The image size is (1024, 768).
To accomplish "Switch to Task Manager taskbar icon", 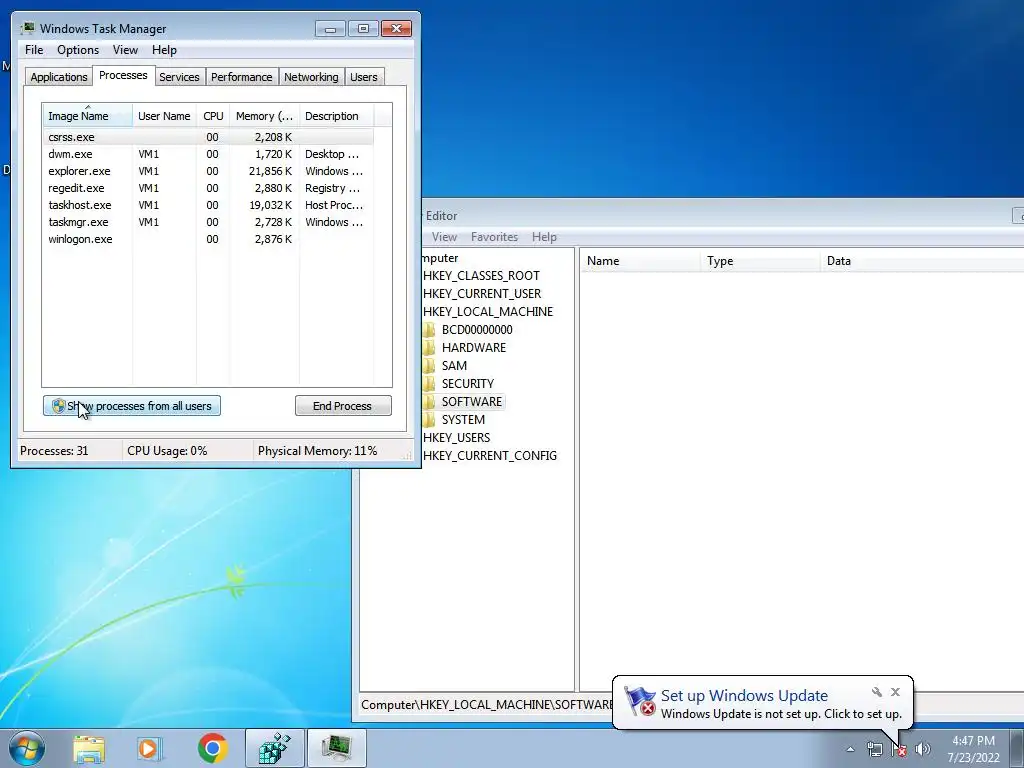I will (336, 748).
